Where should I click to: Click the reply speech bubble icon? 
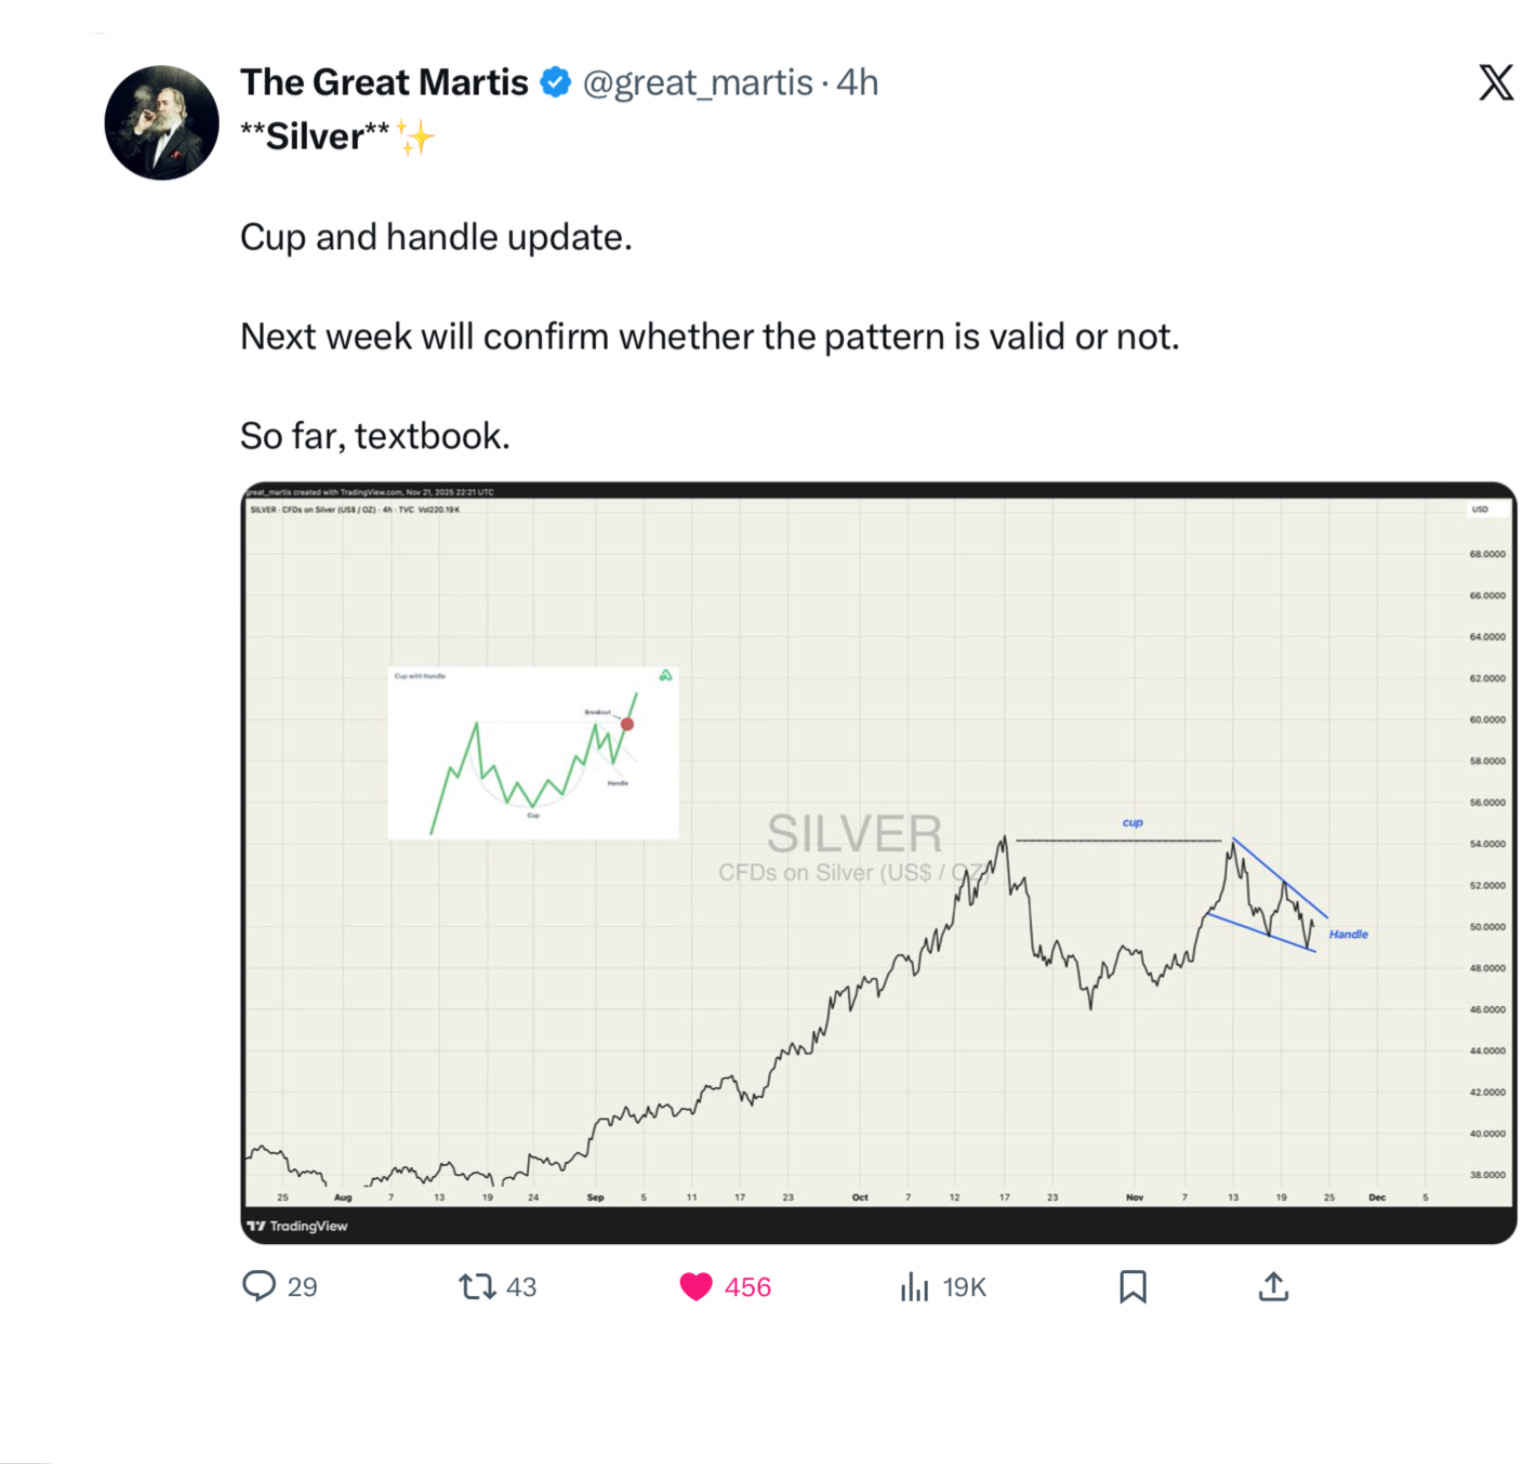[x=259, y=1286]
